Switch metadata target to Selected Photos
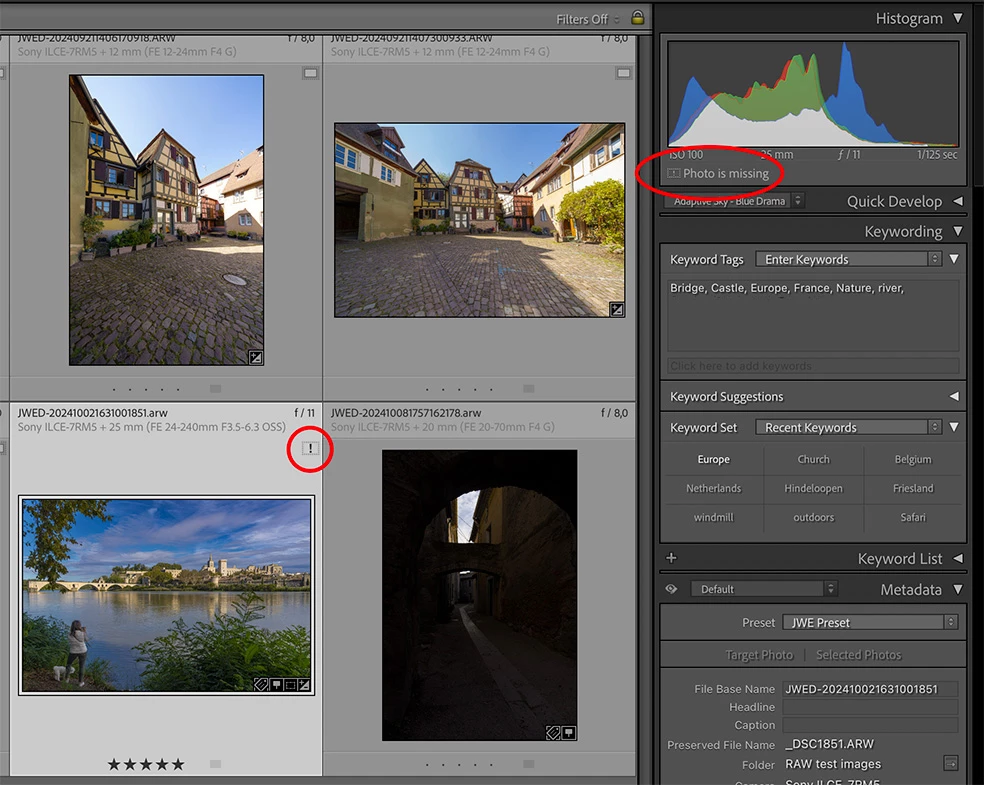 coord(858,655)
